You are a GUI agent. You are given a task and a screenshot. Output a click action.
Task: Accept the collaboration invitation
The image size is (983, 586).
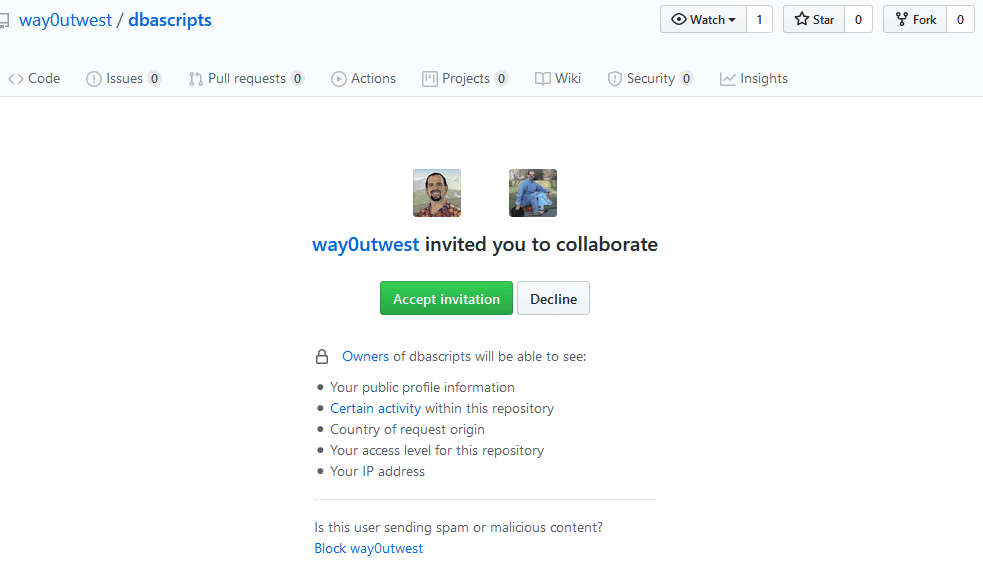coord(446,298)
